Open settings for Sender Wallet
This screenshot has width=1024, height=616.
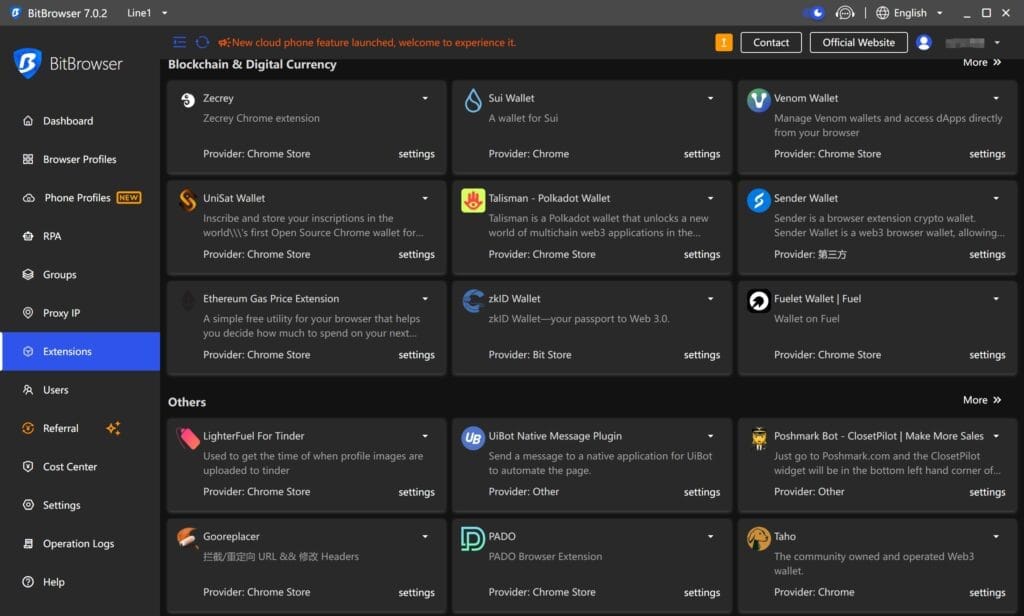click(x=987, y=254)
